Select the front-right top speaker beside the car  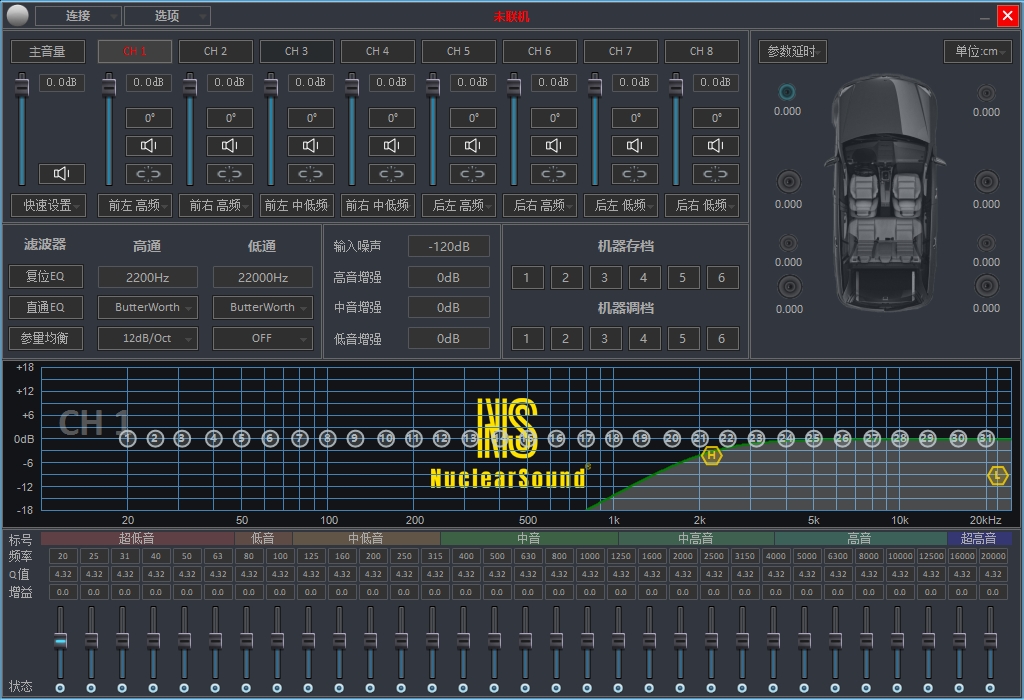point(986,93)
